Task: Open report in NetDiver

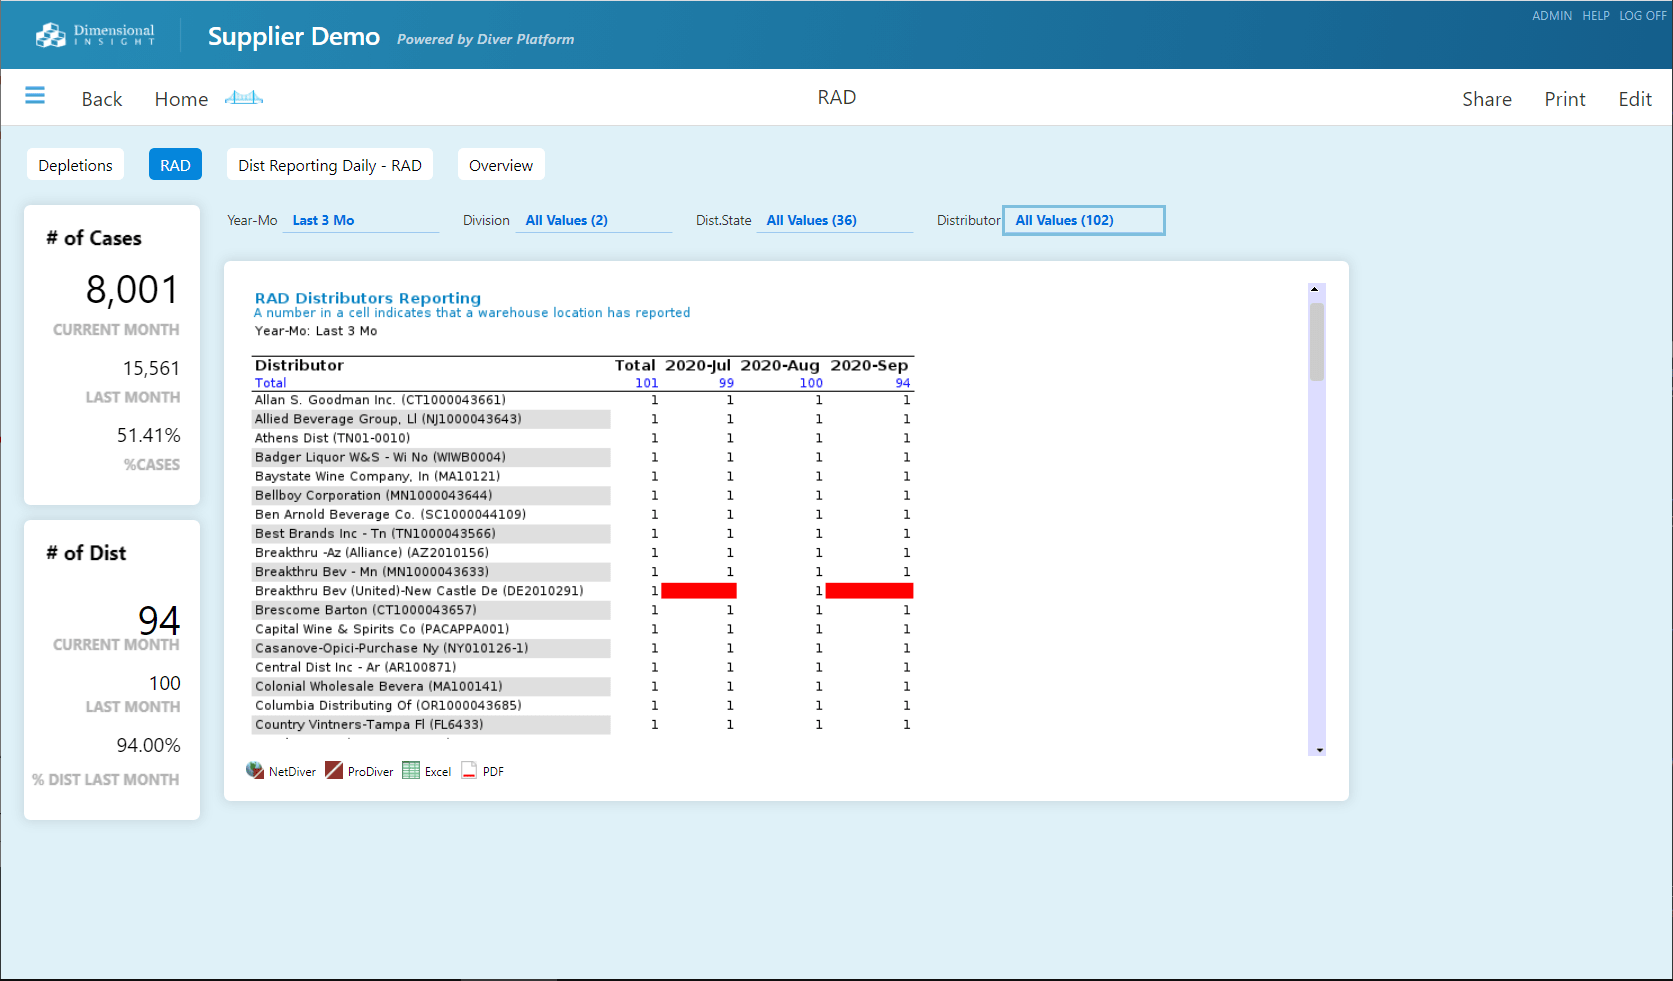Action: (x=281, y=771)
